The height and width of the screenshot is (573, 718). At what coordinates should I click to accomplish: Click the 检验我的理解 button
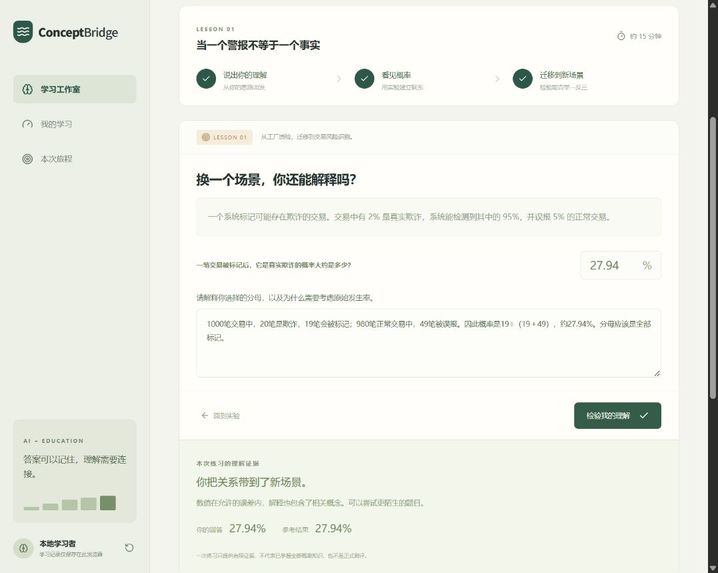[617, 415]
